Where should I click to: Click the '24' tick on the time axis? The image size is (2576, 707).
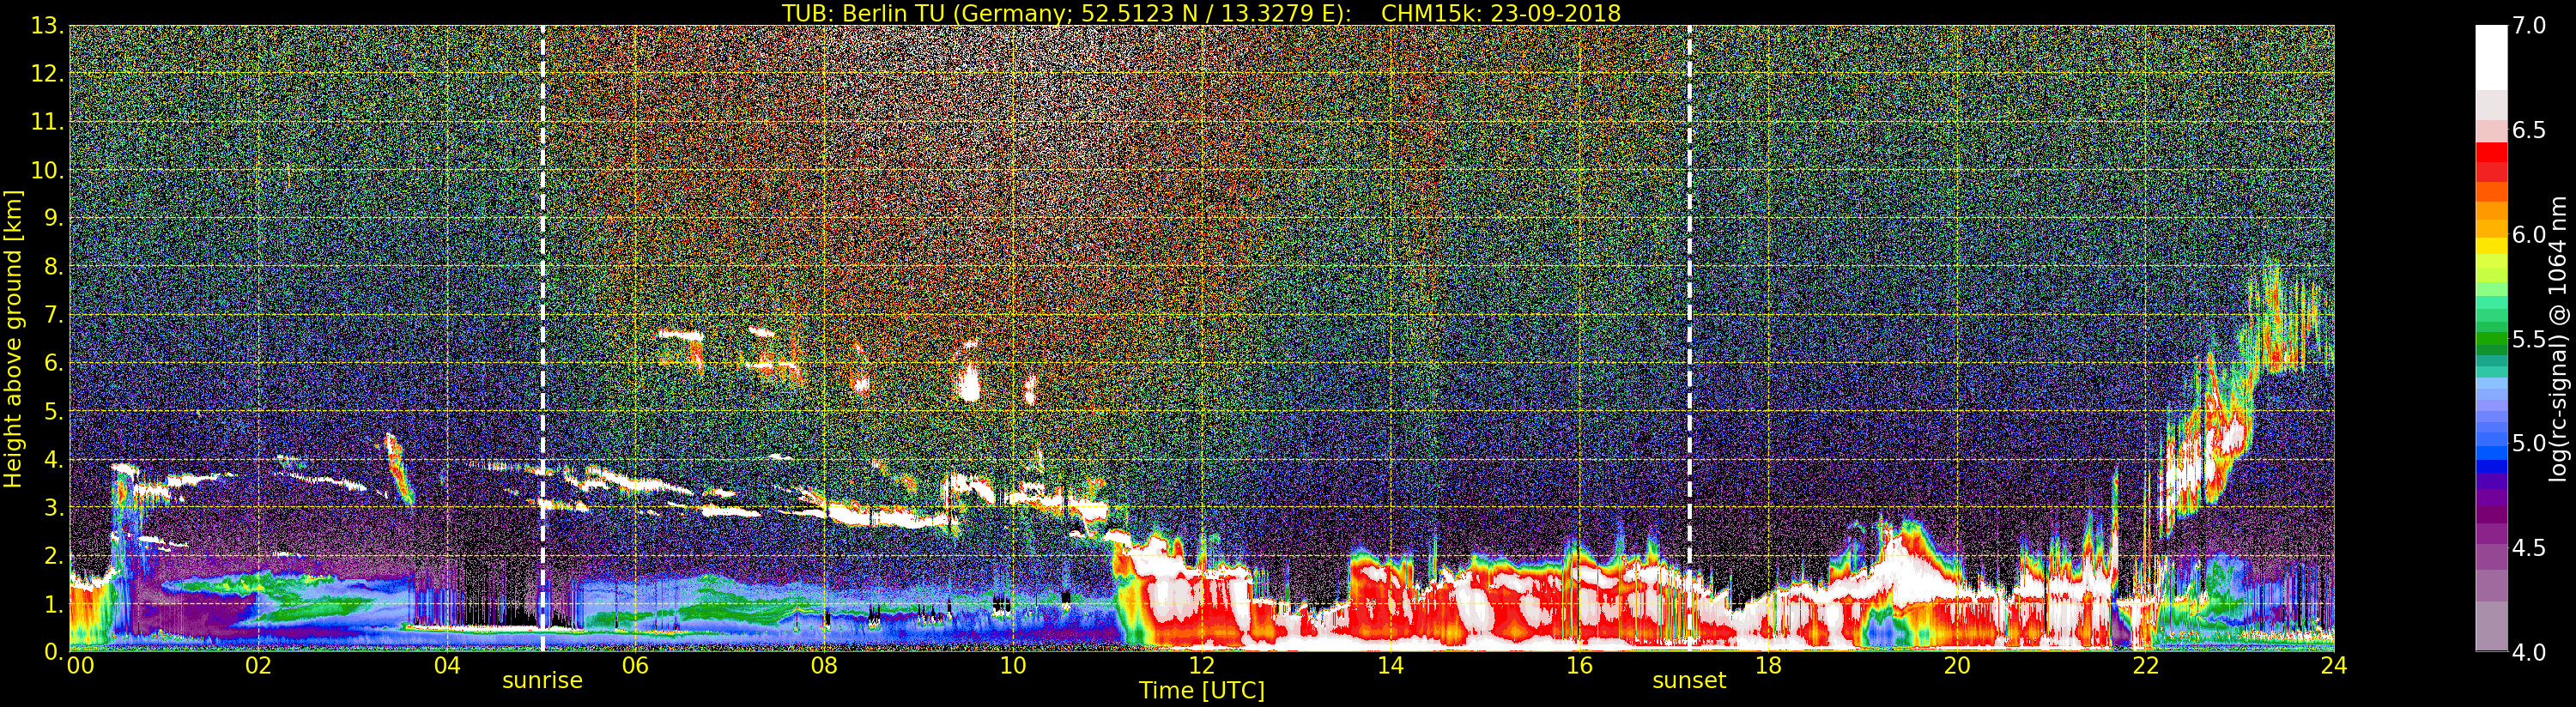(x=2333, y=665)
